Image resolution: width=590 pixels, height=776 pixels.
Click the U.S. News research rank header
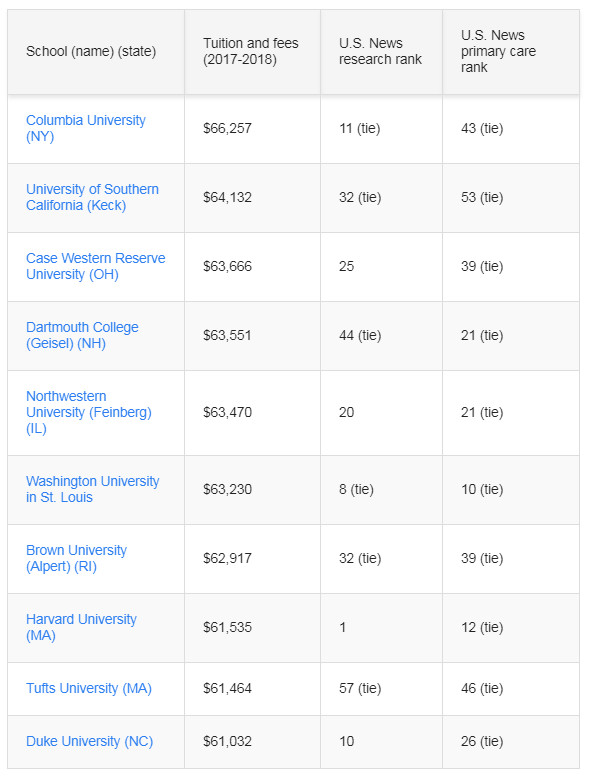click(x=382, y=51)
